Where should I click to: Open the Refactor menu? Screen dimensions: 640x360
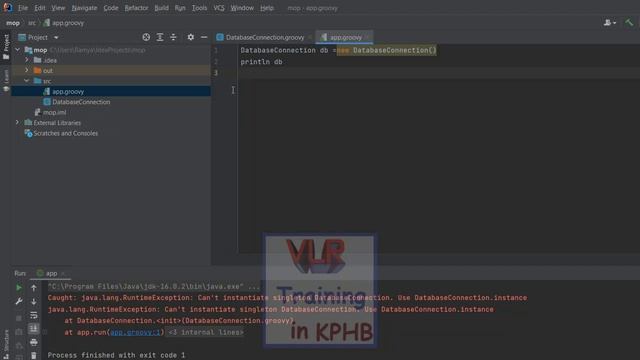coord(136,8)
